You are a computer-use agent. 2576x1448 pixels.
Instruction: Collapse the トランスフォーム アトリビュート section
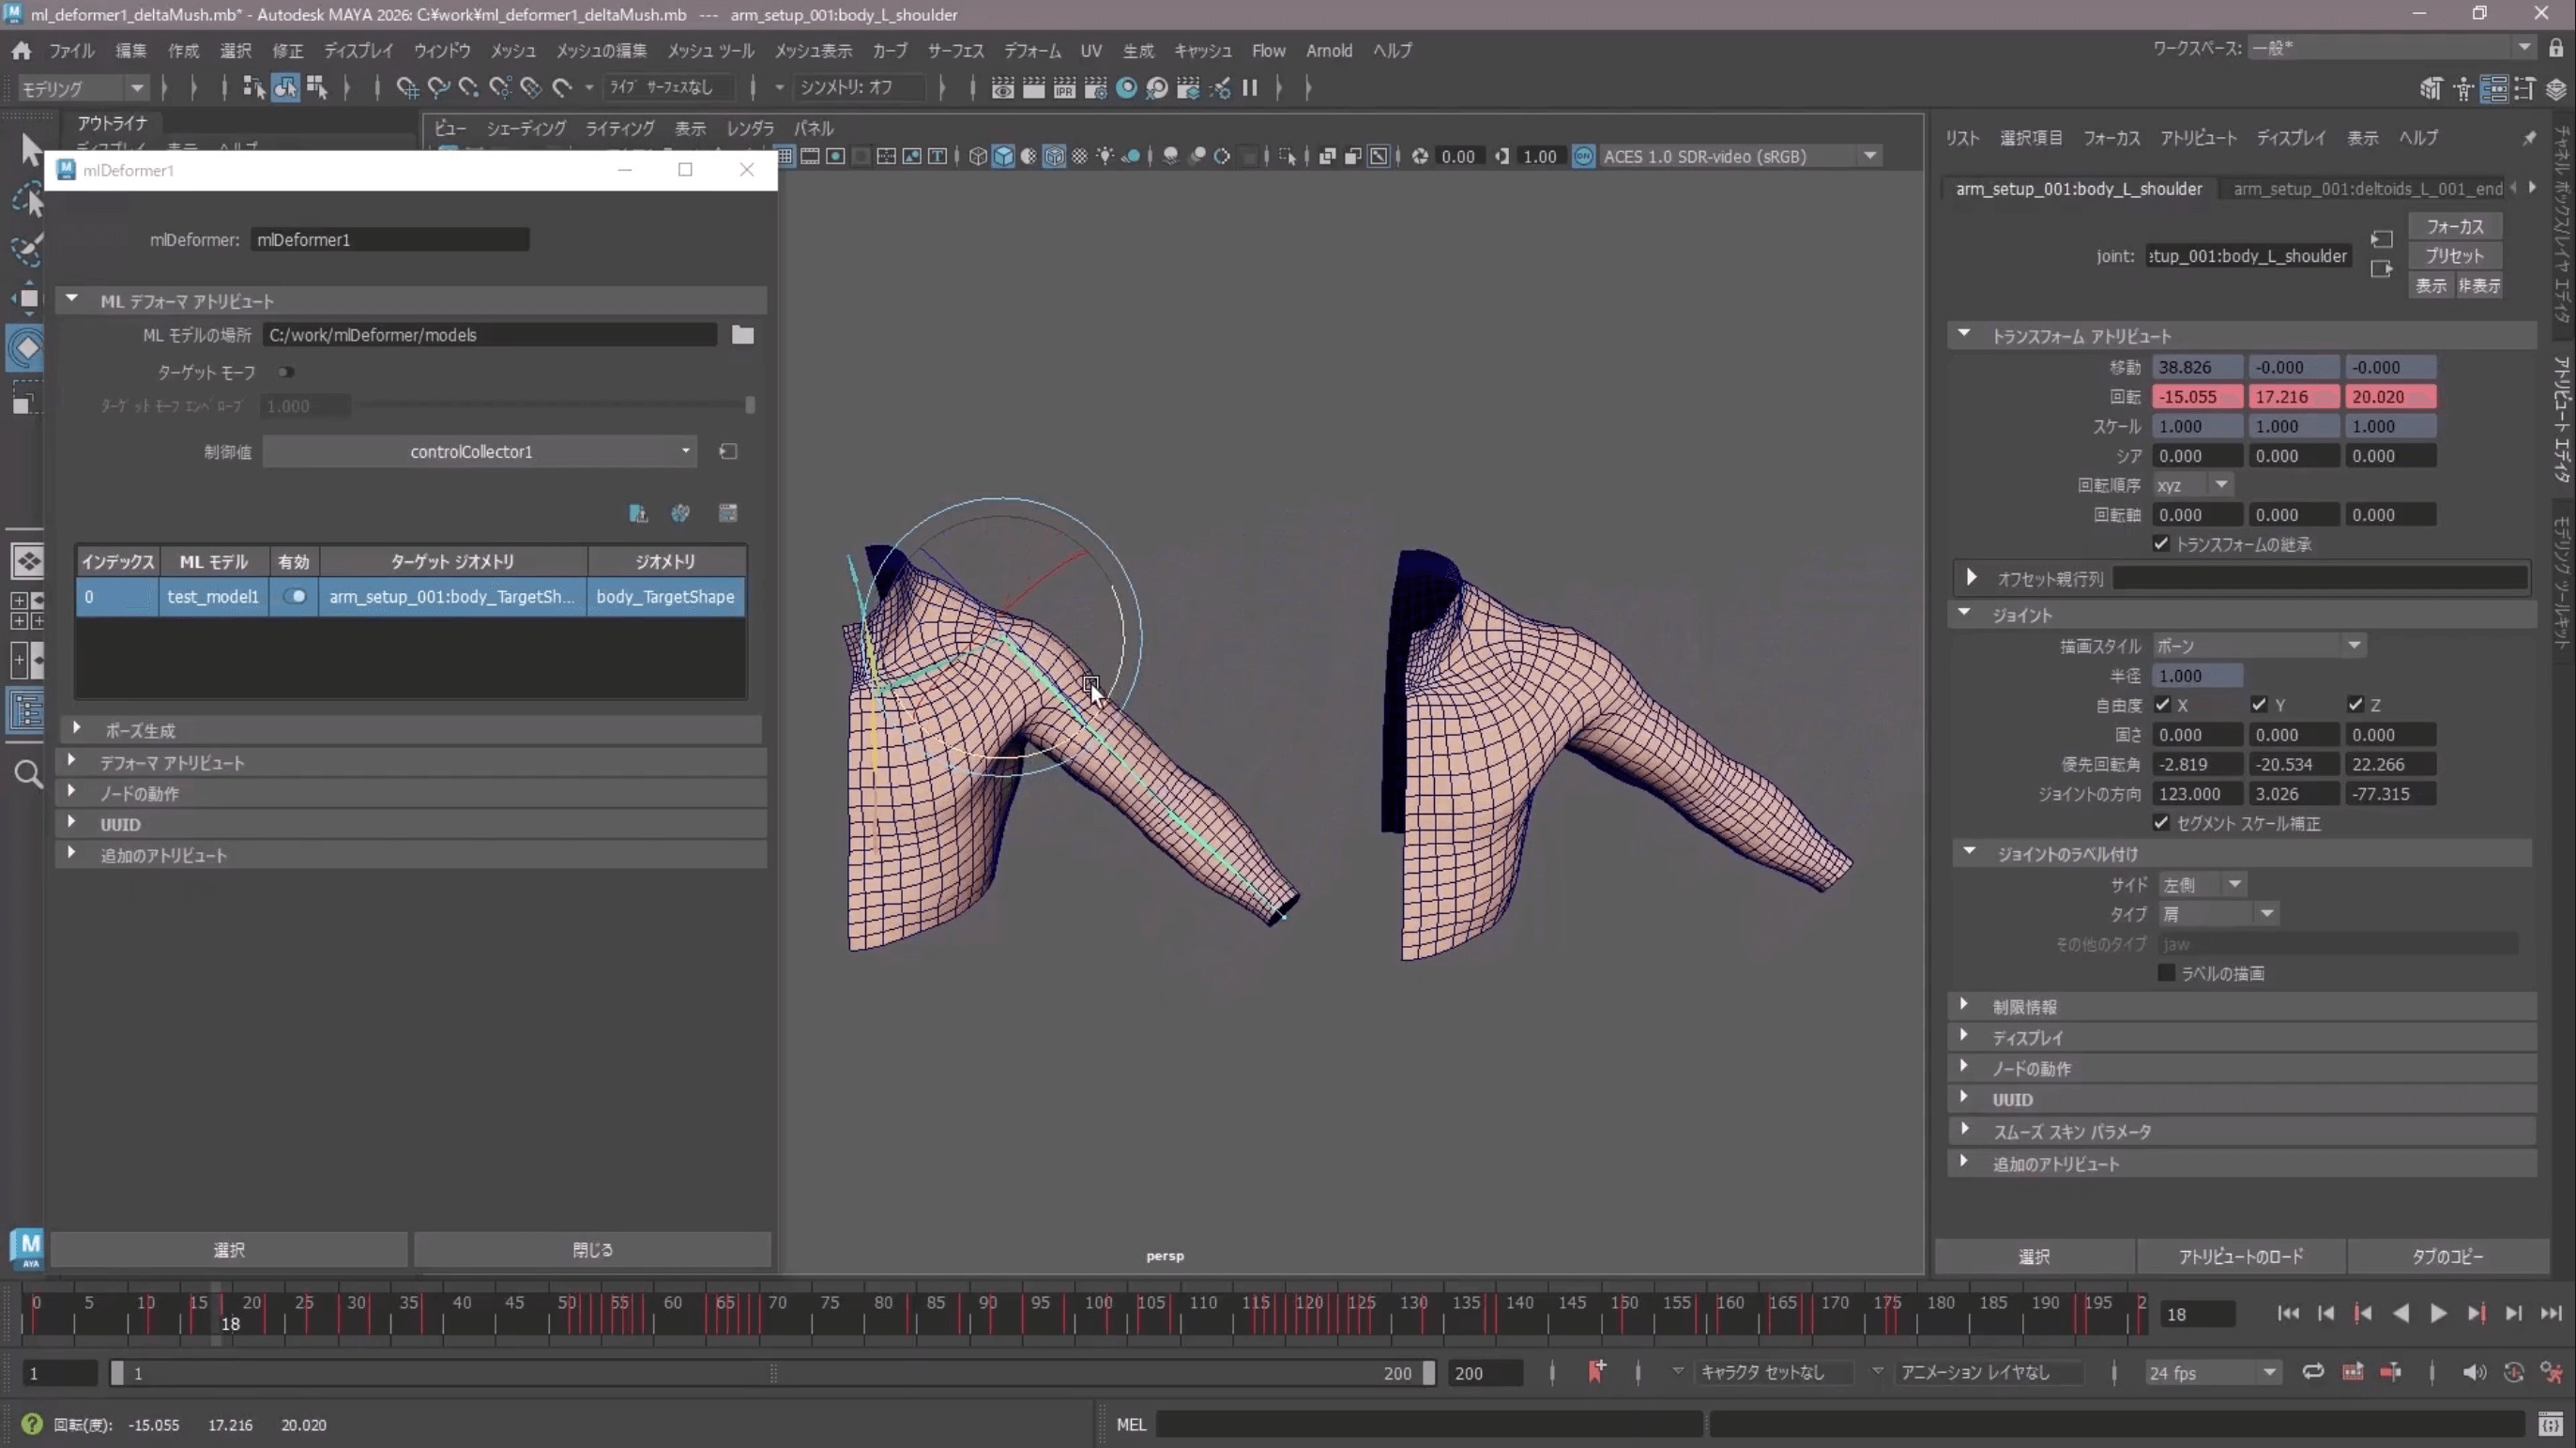click(1964, 334)
